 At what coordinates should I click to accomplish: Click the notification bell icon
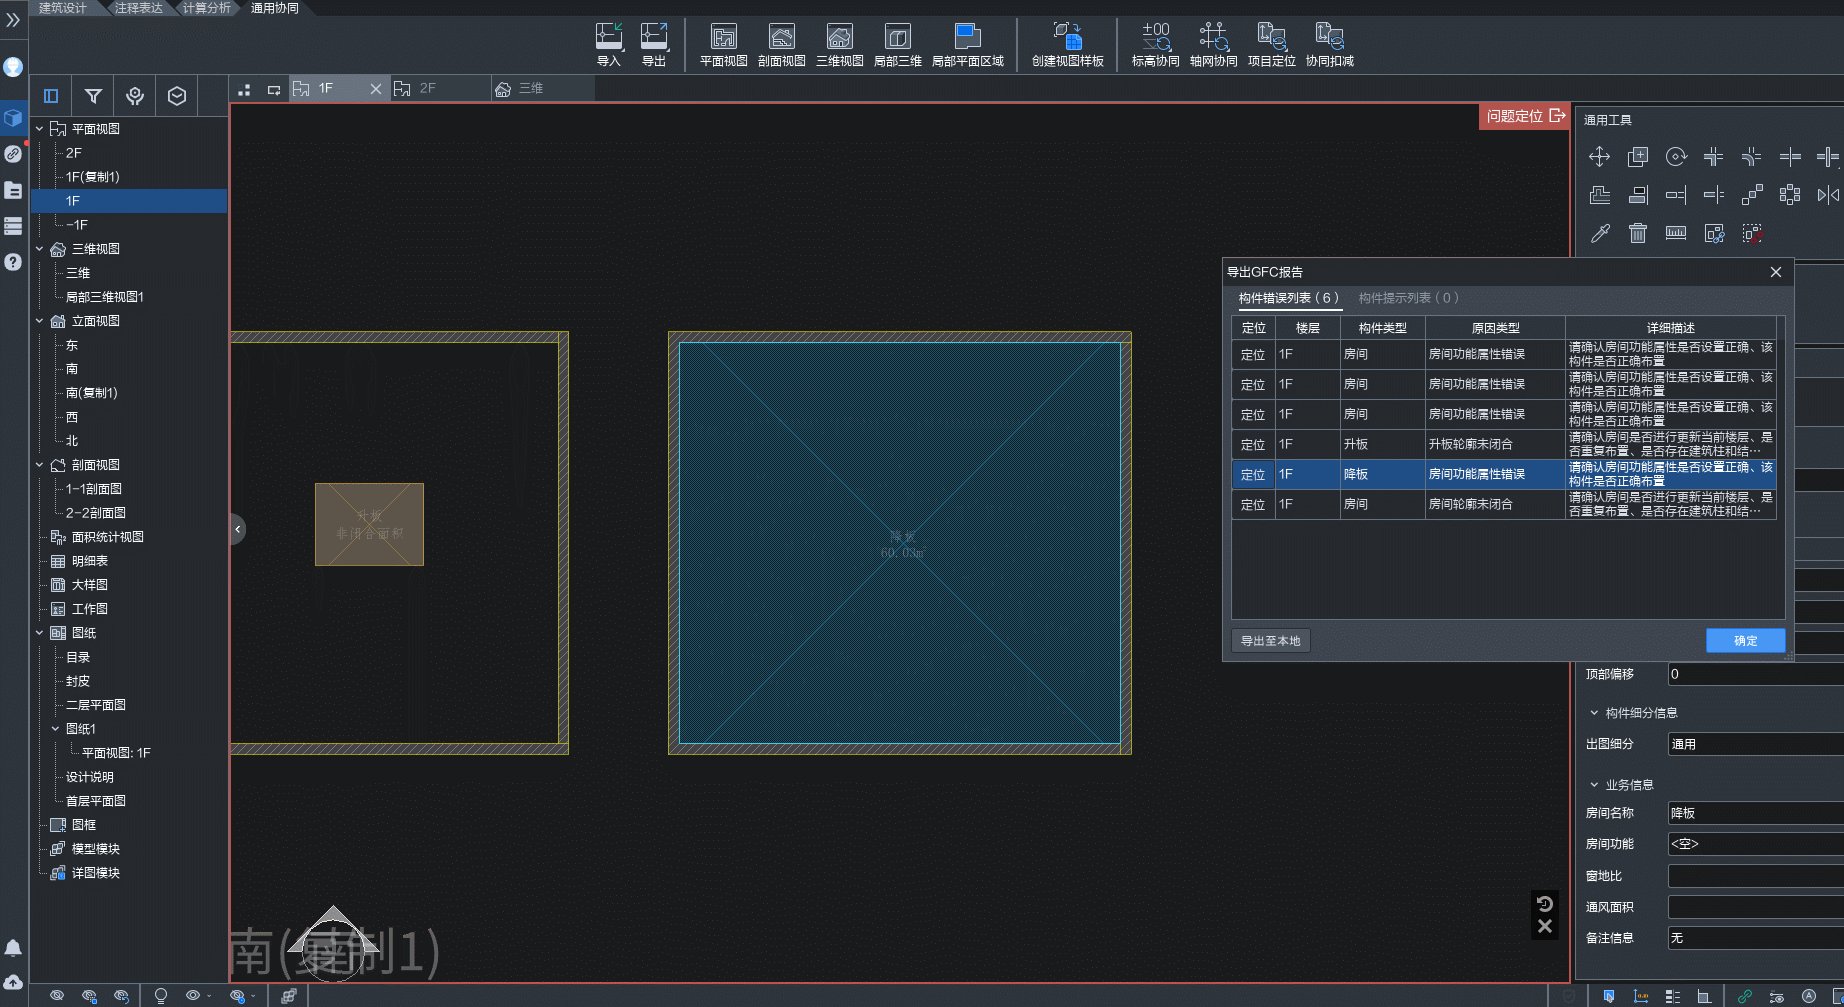(13, 948)
